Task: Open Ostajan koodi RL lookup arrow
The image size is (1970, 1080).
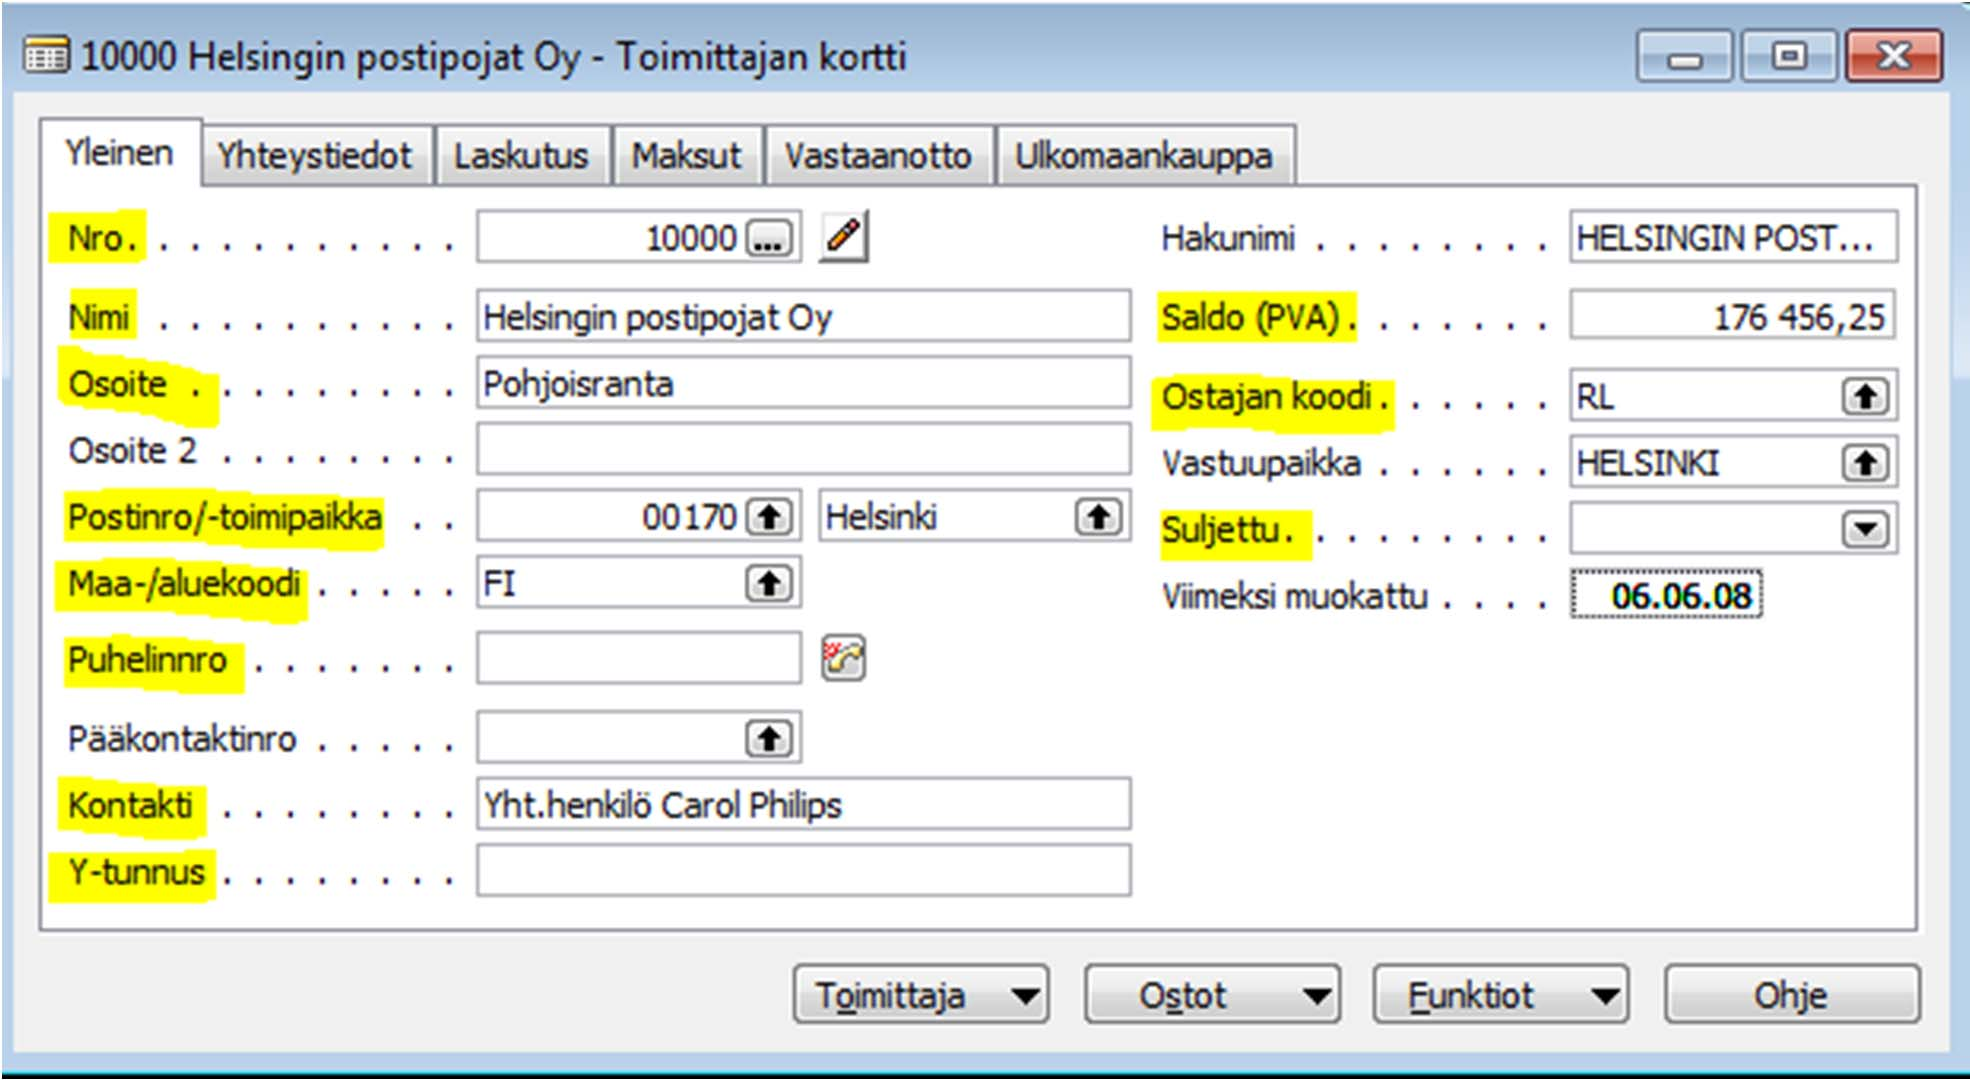Action: coord(1865,397)
